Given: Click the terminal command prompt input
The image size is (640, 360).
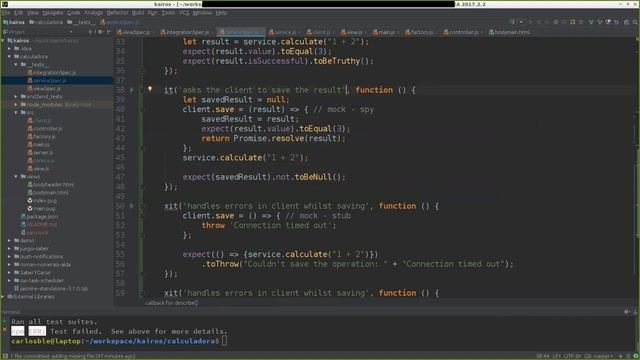Looking at the screenshot, I should coord(224,341).
